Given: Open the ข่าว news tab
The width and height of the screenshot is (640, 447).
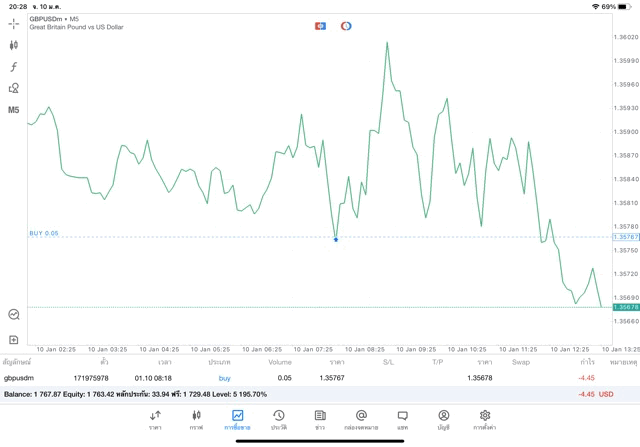Looking at the screenshot, I should tap(320, 420).
